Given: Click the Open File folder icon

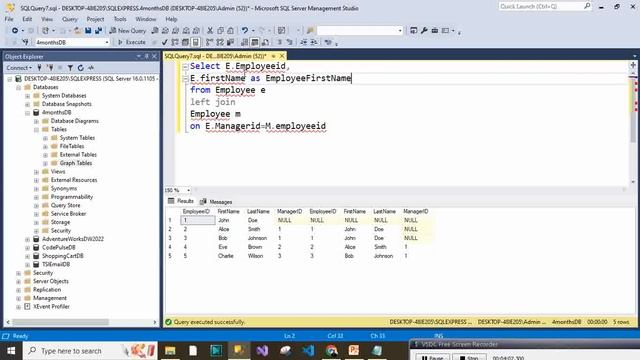Looking at the screenshot, I should (x=77, y=31).
